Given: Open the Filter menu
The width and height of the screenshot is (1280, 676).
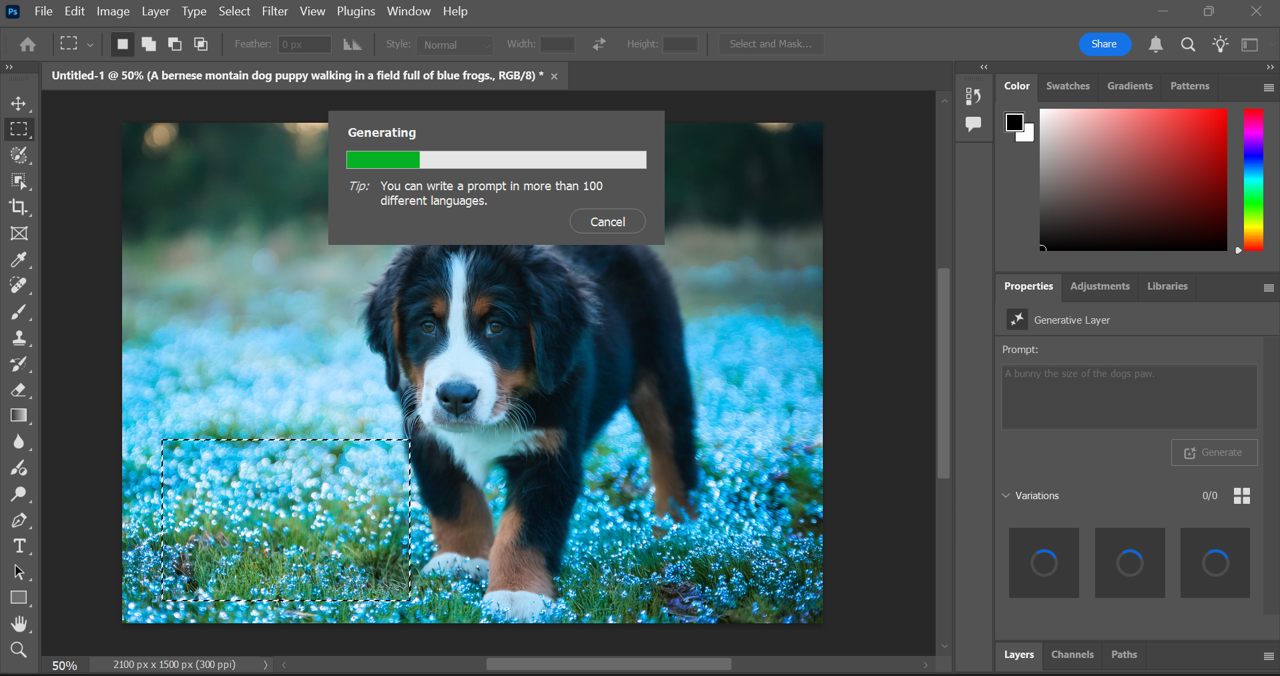Looking at the screenshot, I should [275, 11].
